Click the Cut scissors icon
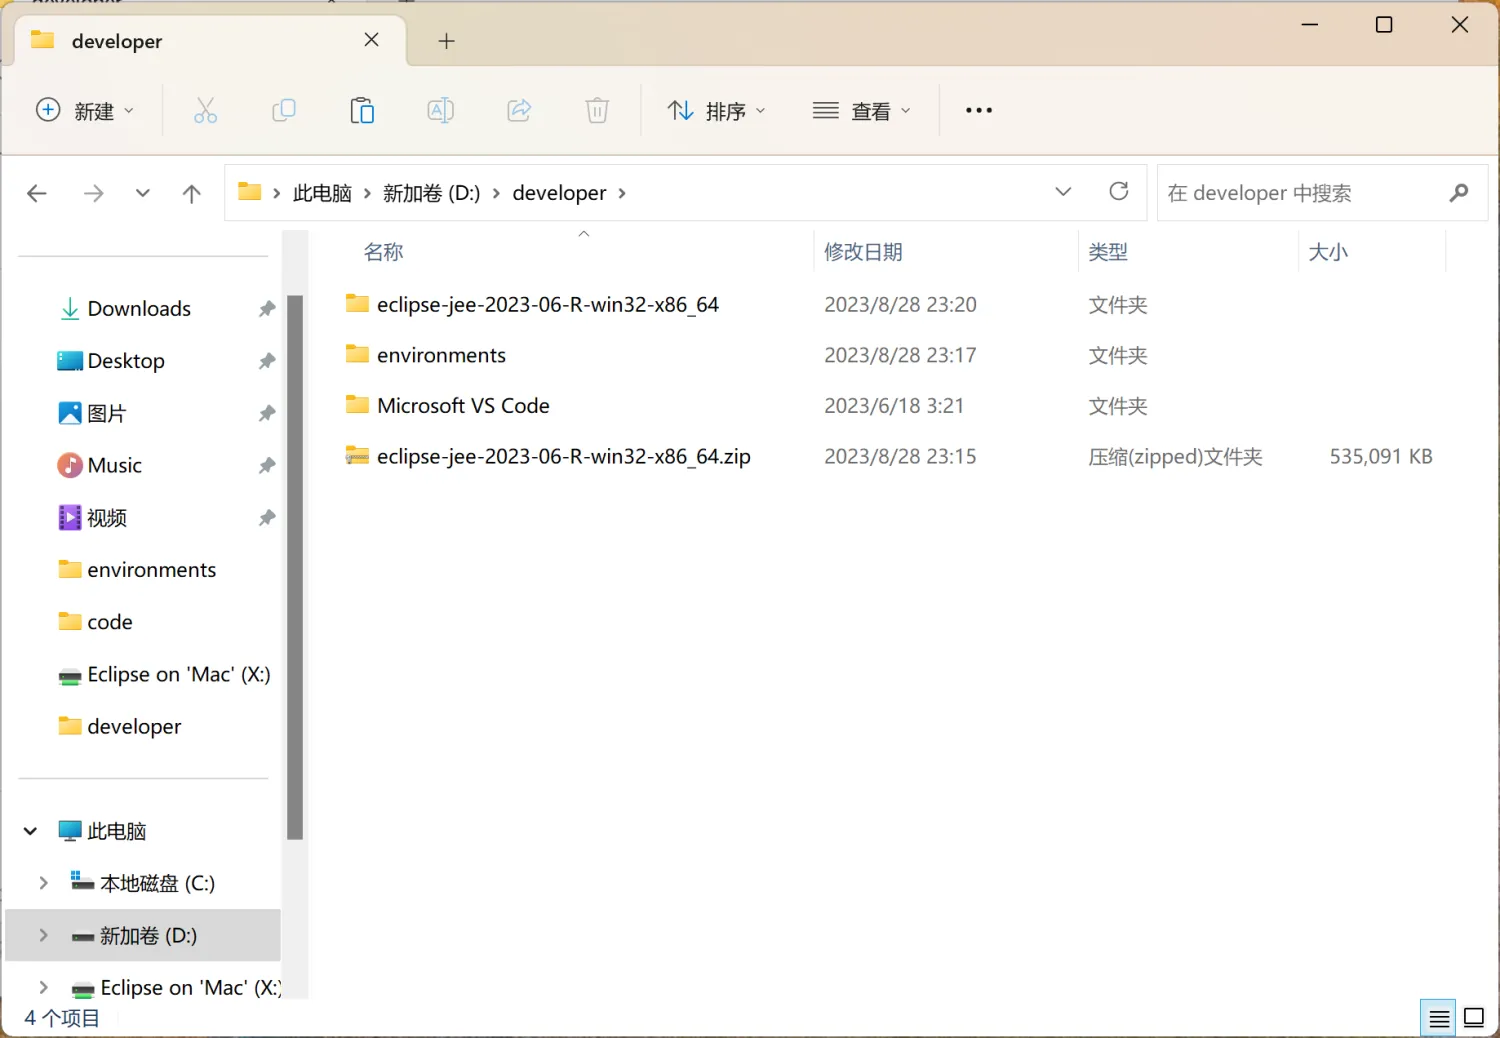 (x=205, y=110)
